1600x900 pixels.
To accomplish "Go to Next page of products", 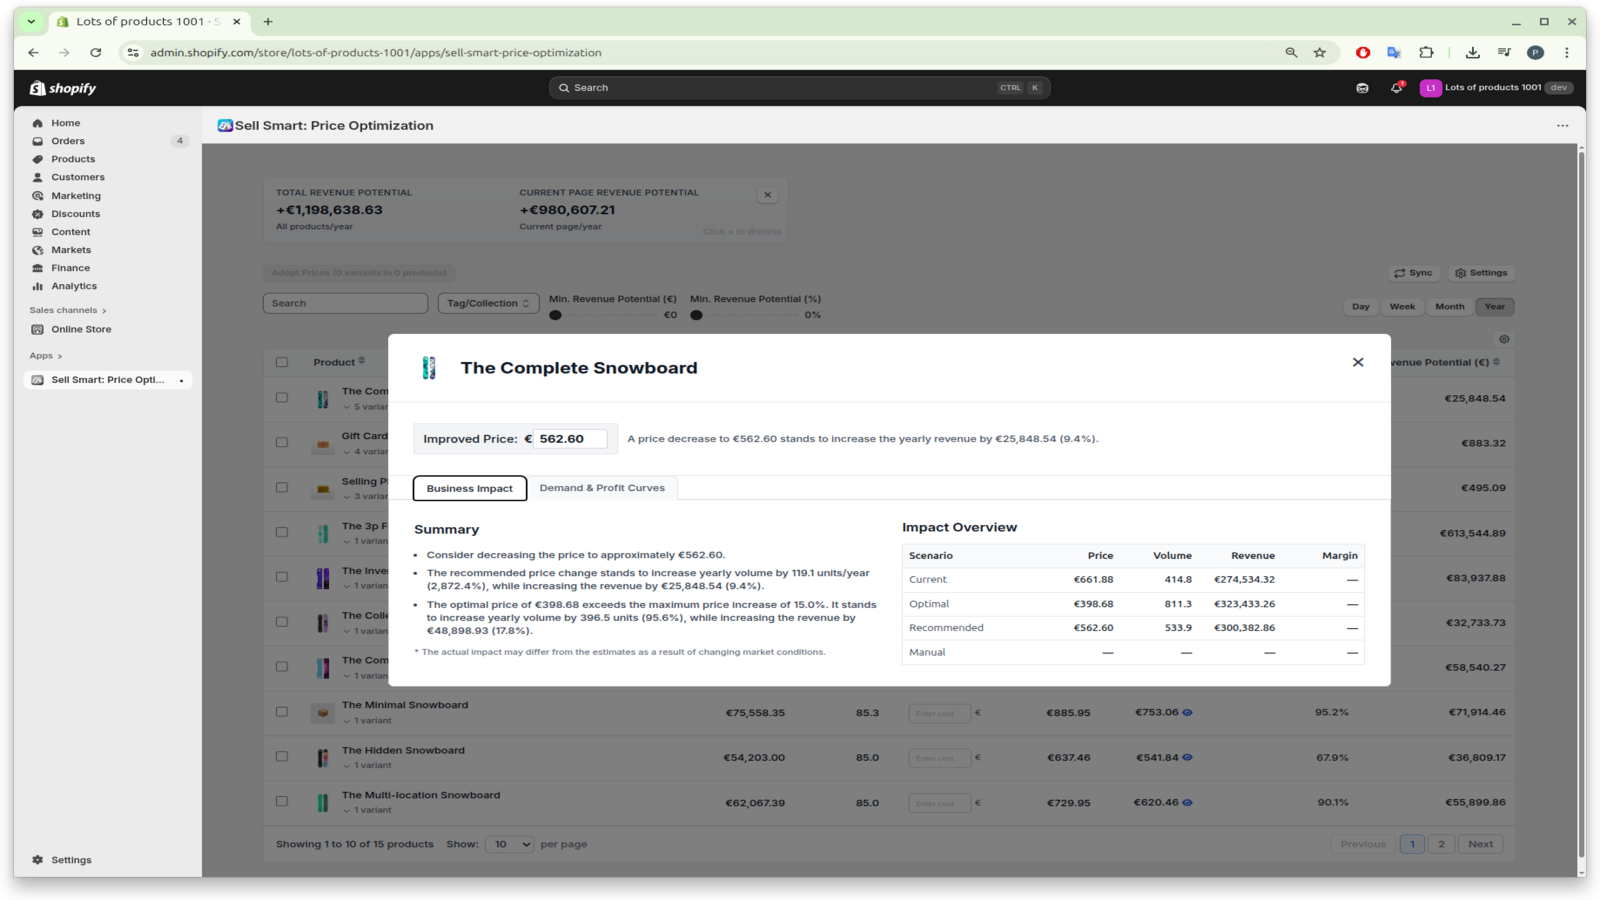I will (x=1480, y=845).
